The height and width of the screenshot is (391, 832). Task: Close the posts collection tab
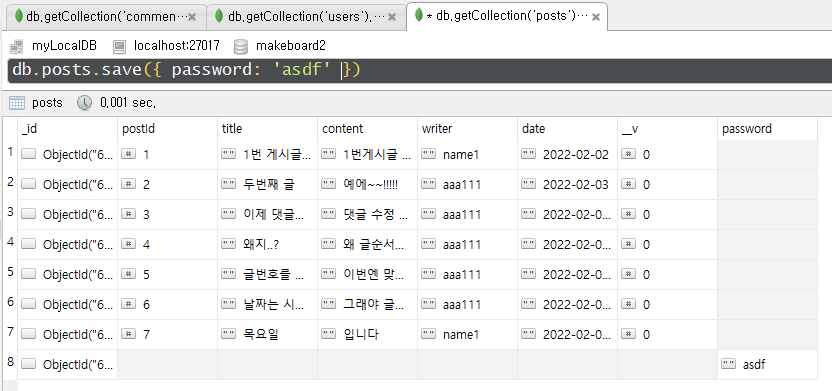[596, 16]
